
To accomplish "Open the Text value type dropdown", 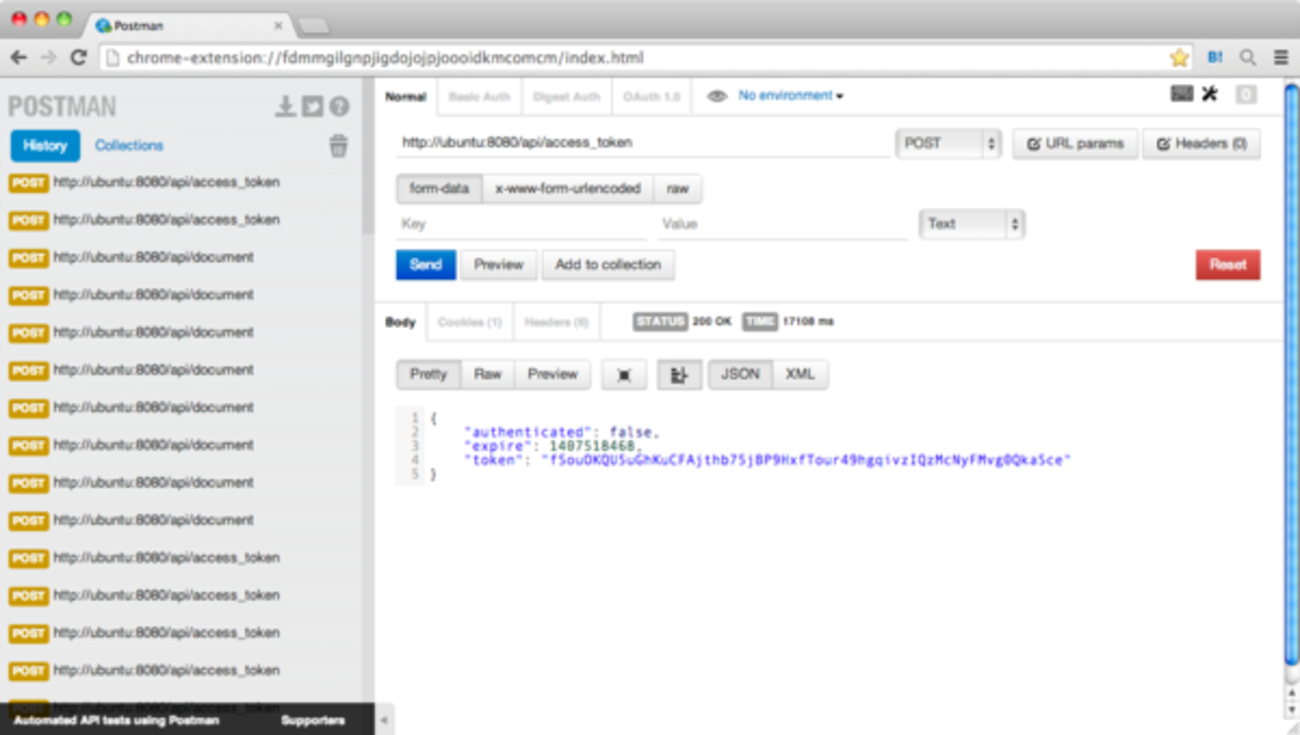I will [x=972, y=224].
